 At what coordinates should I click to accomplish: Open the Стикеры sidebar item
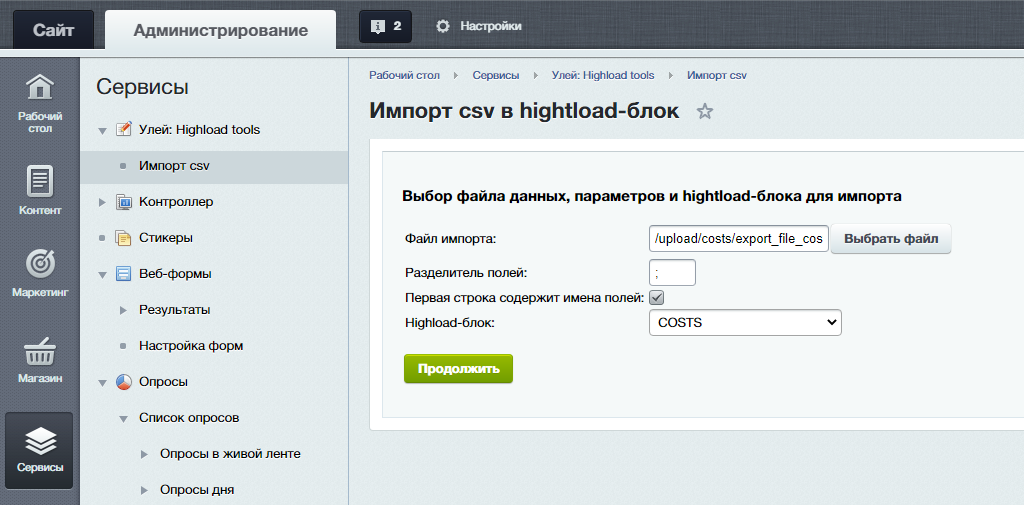point(166,238)
